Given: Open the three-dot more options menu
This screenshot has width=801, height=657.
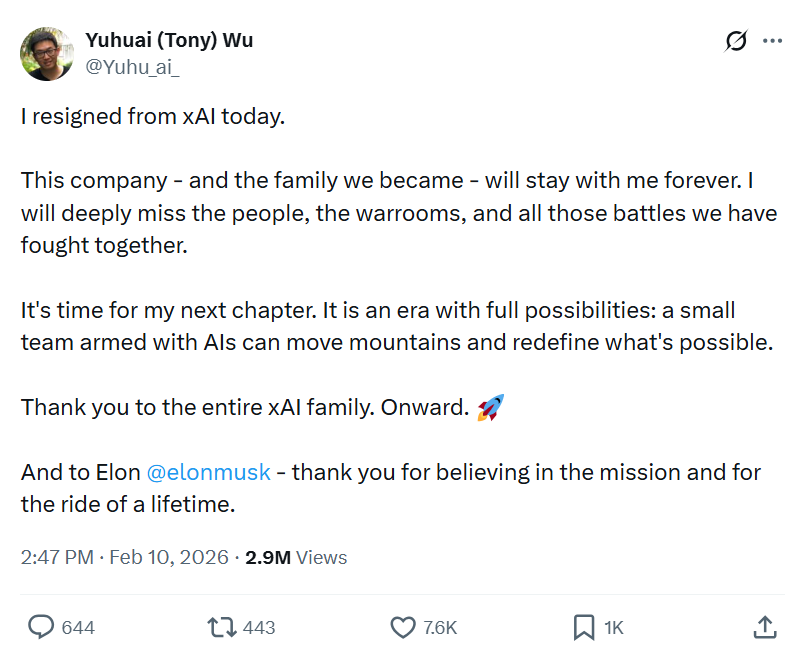Looking at the screenshot, I should pyautogui.click(x=772, y=41).
